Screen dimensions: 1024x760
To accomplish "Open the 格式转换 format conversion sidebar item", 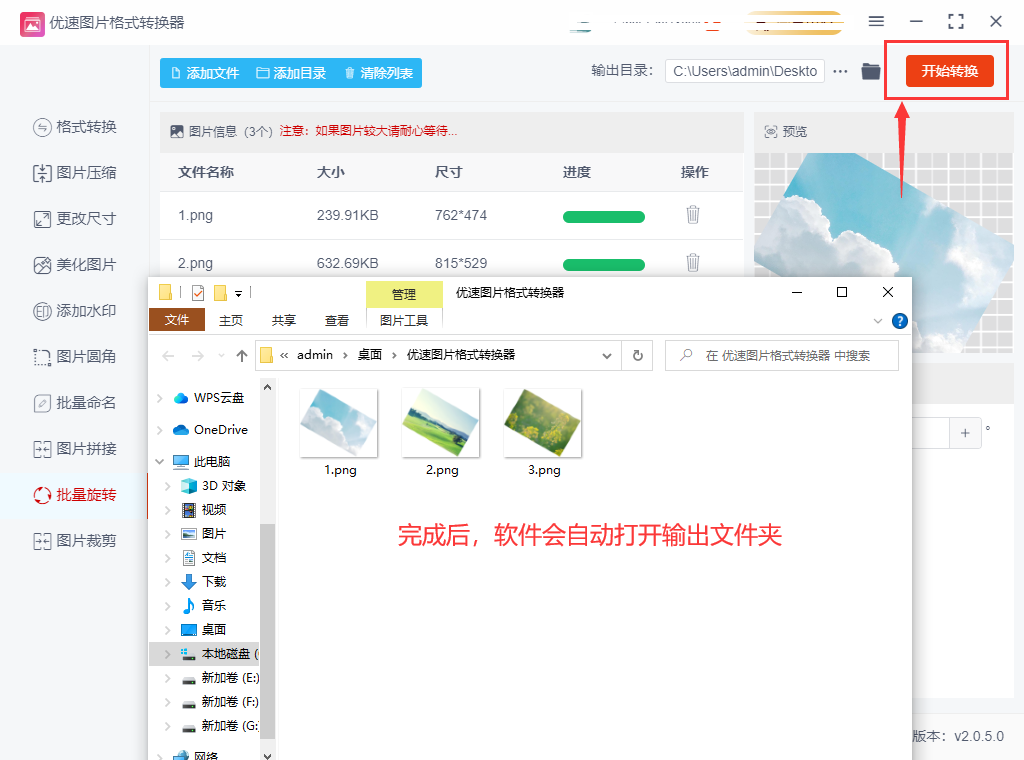I will (74, 127).
